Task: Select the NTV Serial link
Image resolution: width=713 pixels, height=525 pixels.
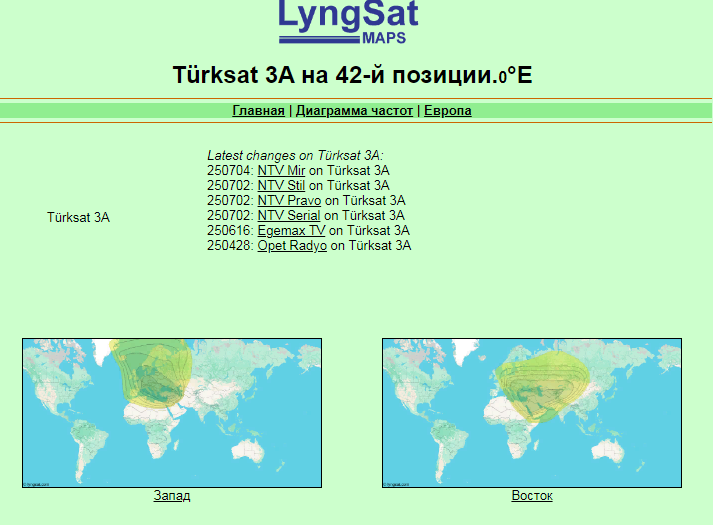Action: [289, 215]
